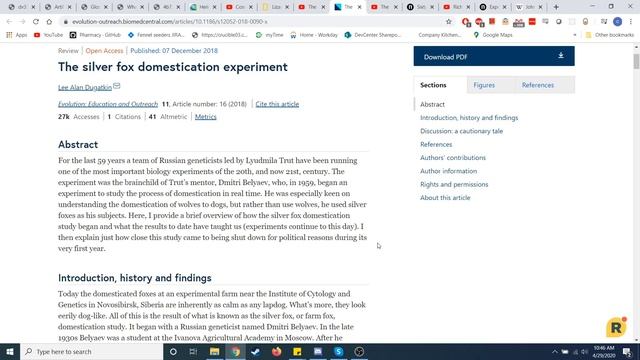Viewport: 640px width, 360px height.
Task: Jump to References in the sections list
Action: [436, 144]
